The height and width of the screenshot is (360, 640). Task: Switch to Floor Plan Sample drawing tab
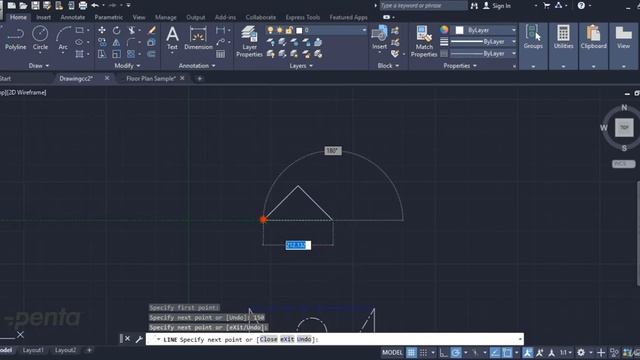151,78
